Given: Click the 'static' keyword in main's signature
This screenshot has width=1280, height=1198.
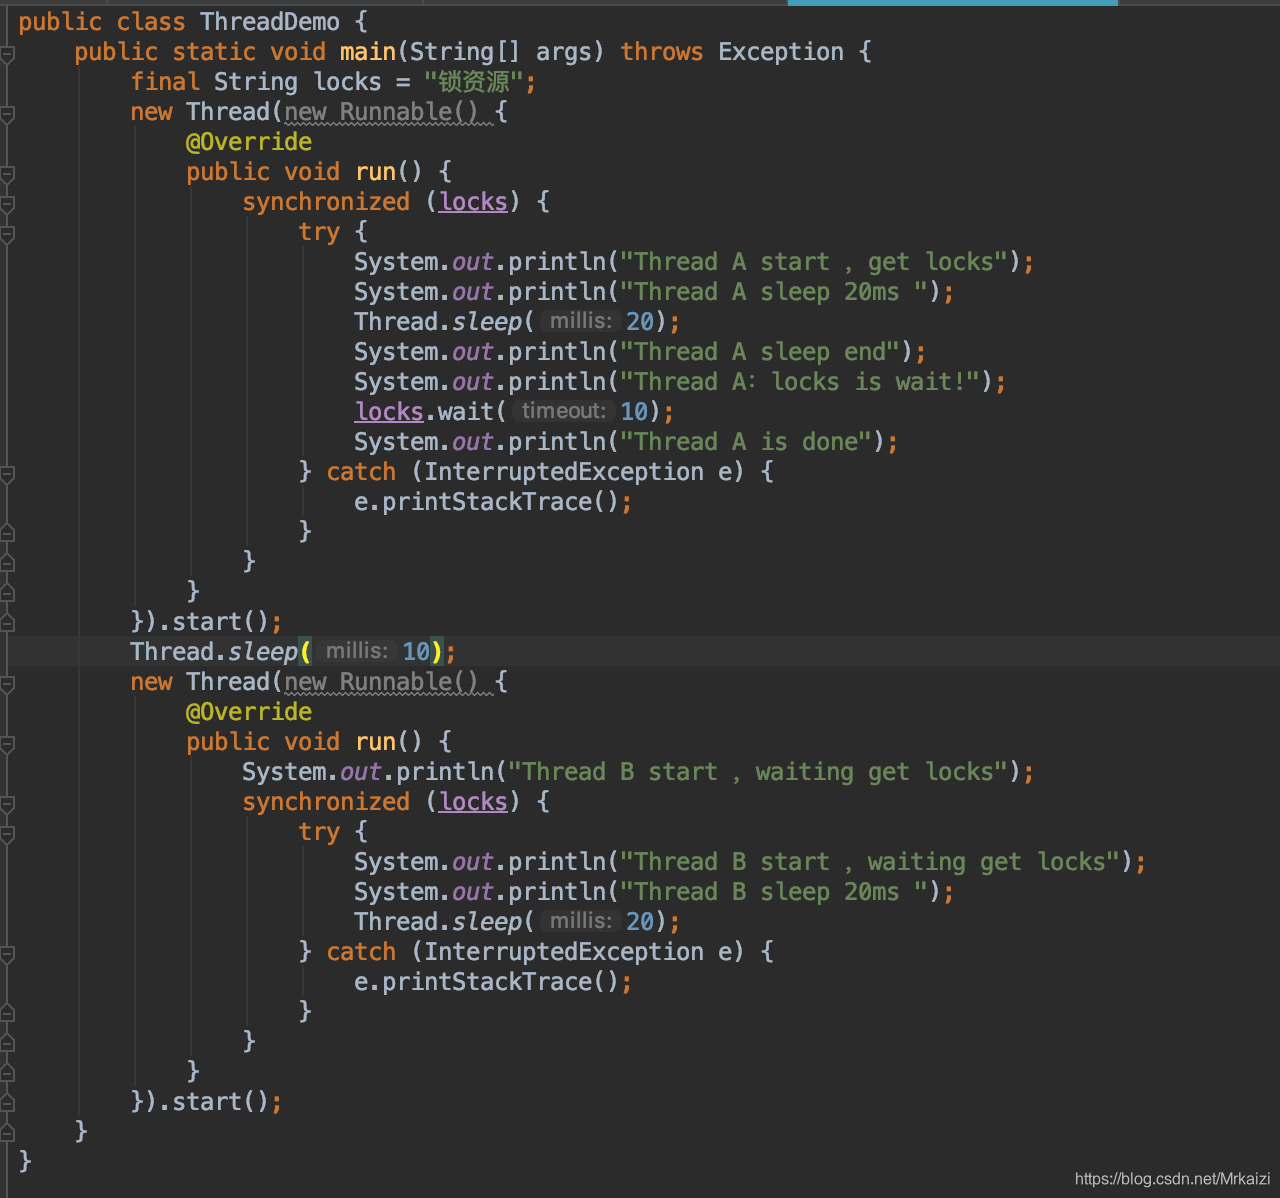Looking at the screenshot, I should click(214, 52).
